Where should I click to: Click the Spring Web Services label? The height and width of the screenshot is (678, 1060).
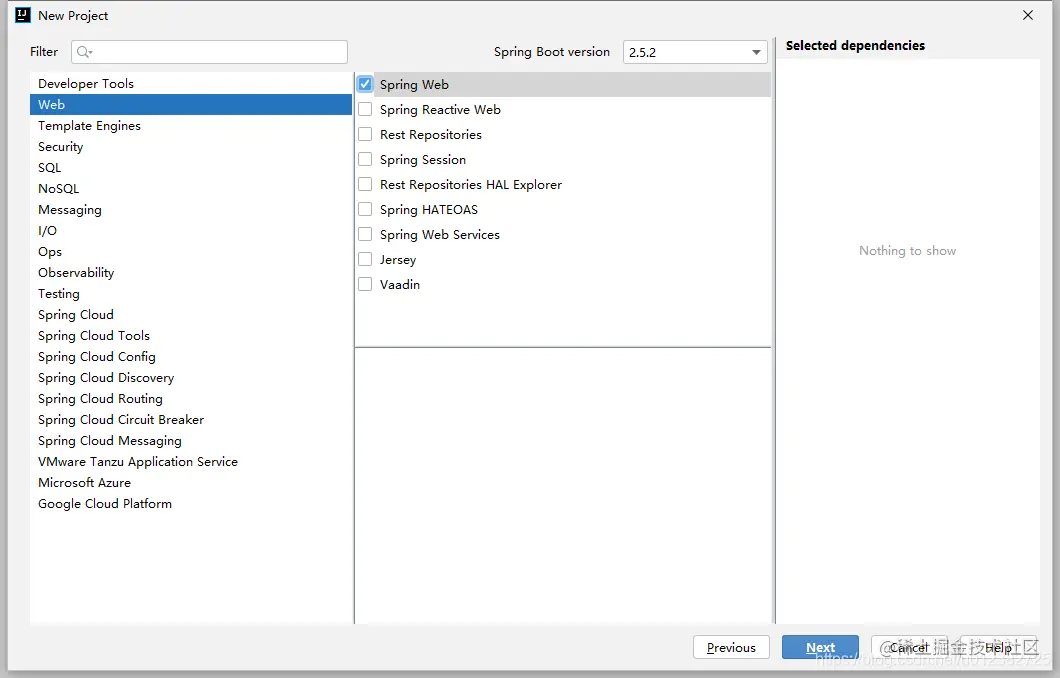(439, 234)
